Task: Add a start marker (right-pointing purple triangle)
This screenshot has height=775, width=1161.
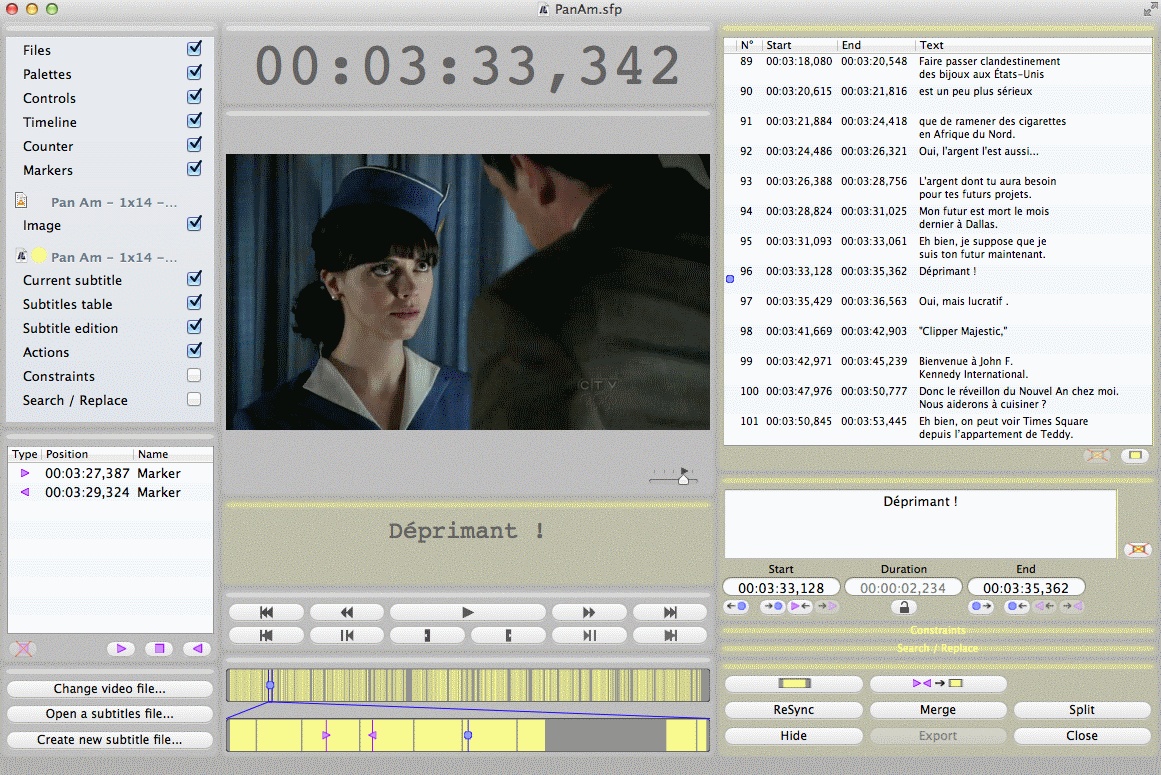Action: click(121, 648)
